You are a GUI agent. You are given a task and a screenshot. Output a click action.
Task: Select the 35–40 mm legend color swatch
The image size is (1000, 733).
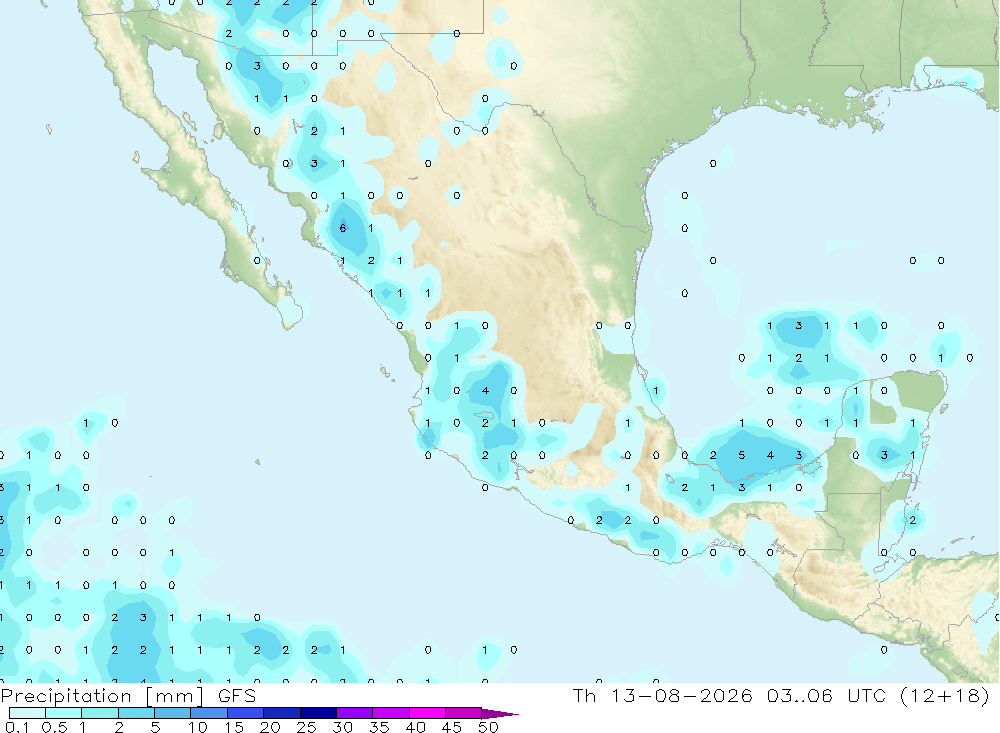click(x=391, y=713)
